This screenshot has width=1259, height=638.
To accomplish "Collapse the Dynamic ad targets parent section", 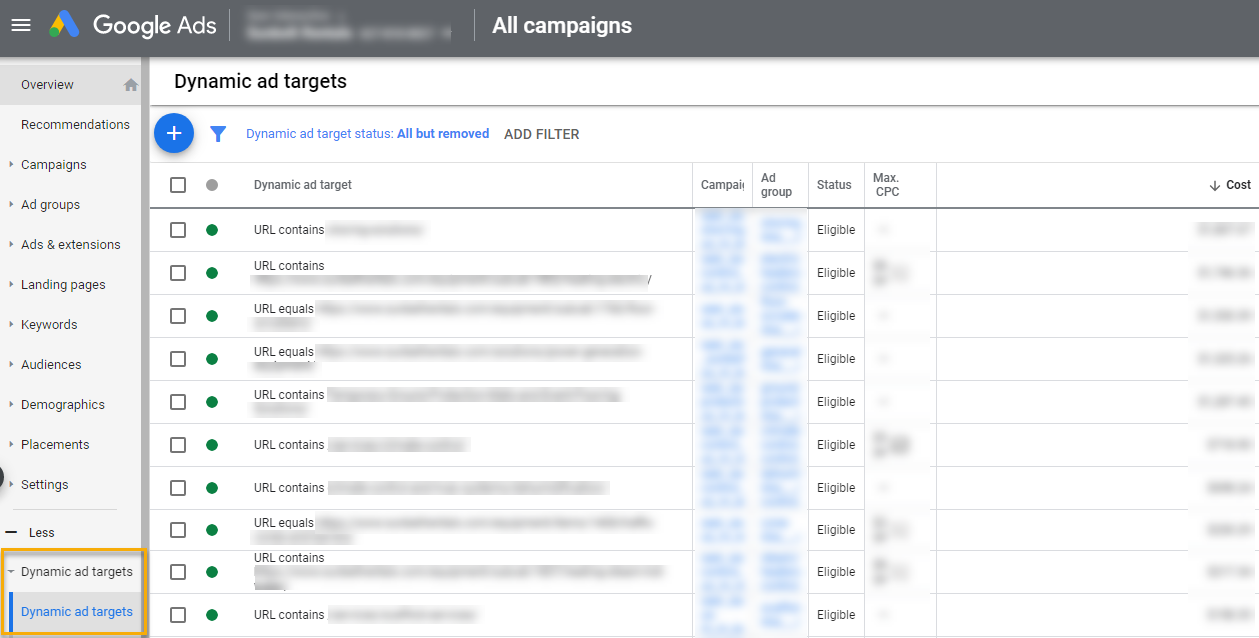I will (x=11, y=572).
